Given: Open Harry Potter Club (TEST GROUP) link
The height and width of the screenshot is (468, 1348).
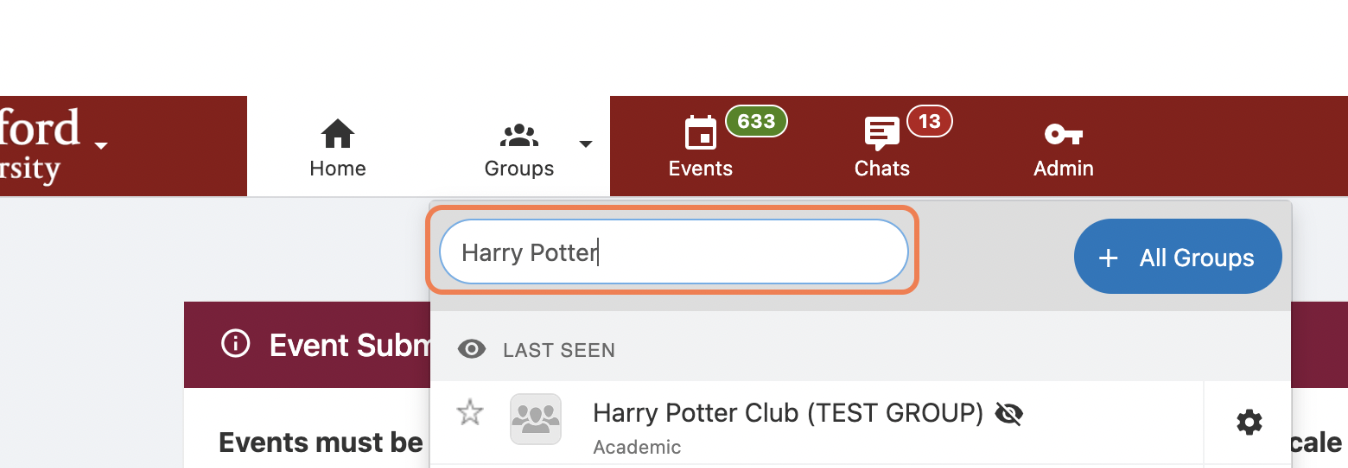Looking at the screenshot, I should pyautogui.click(x=788, y=413).
